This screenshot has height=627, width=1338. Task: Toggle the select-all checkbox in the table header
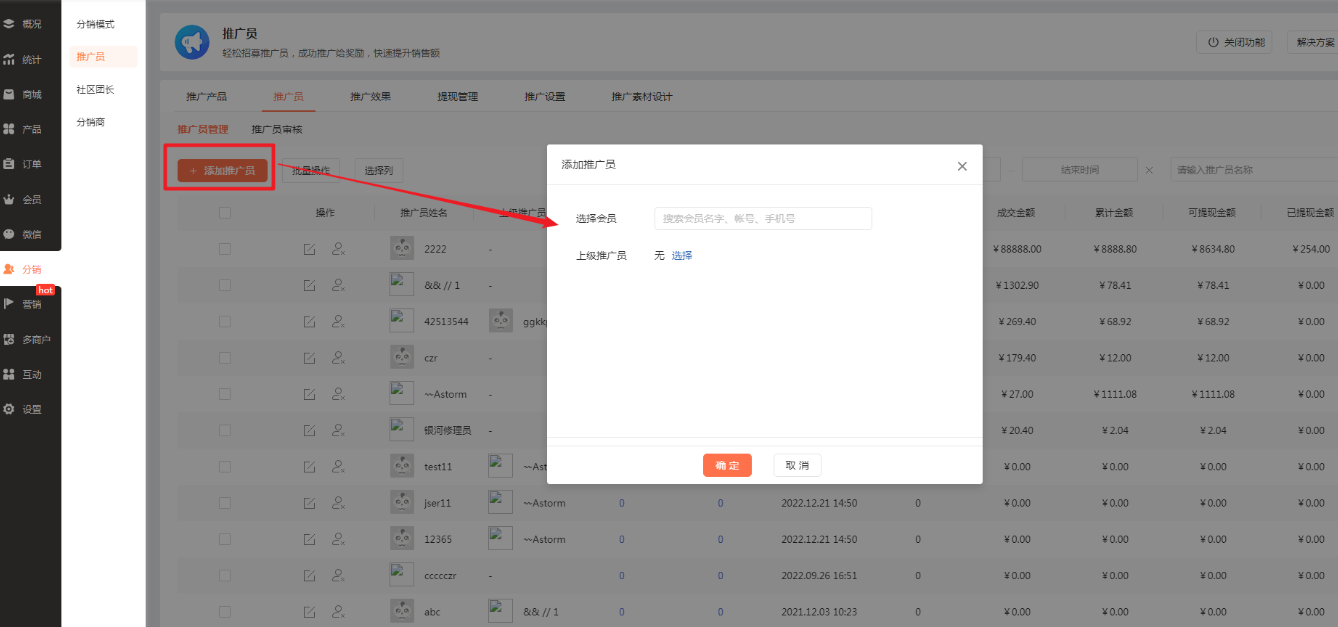[224, 212]
